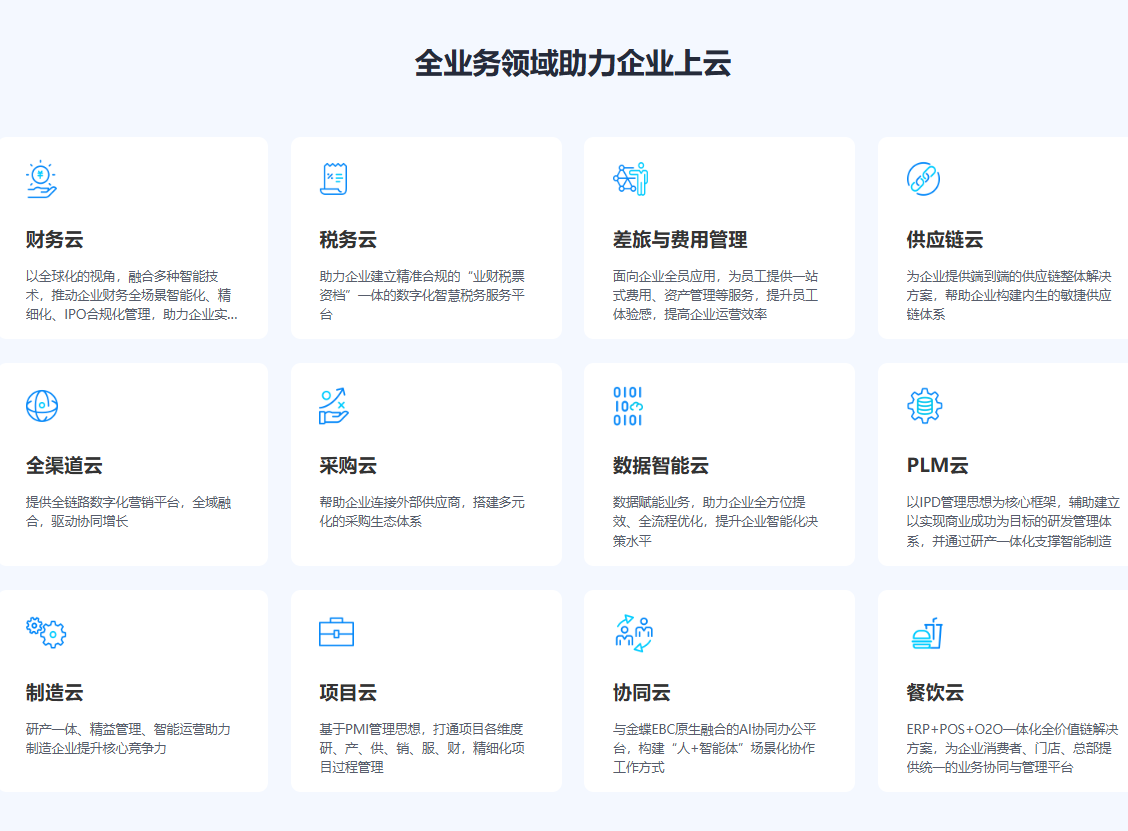Screen dimensions: 1128x831
Task: Click the 餐饮云 food and drink icon
Action: point(927,632)
